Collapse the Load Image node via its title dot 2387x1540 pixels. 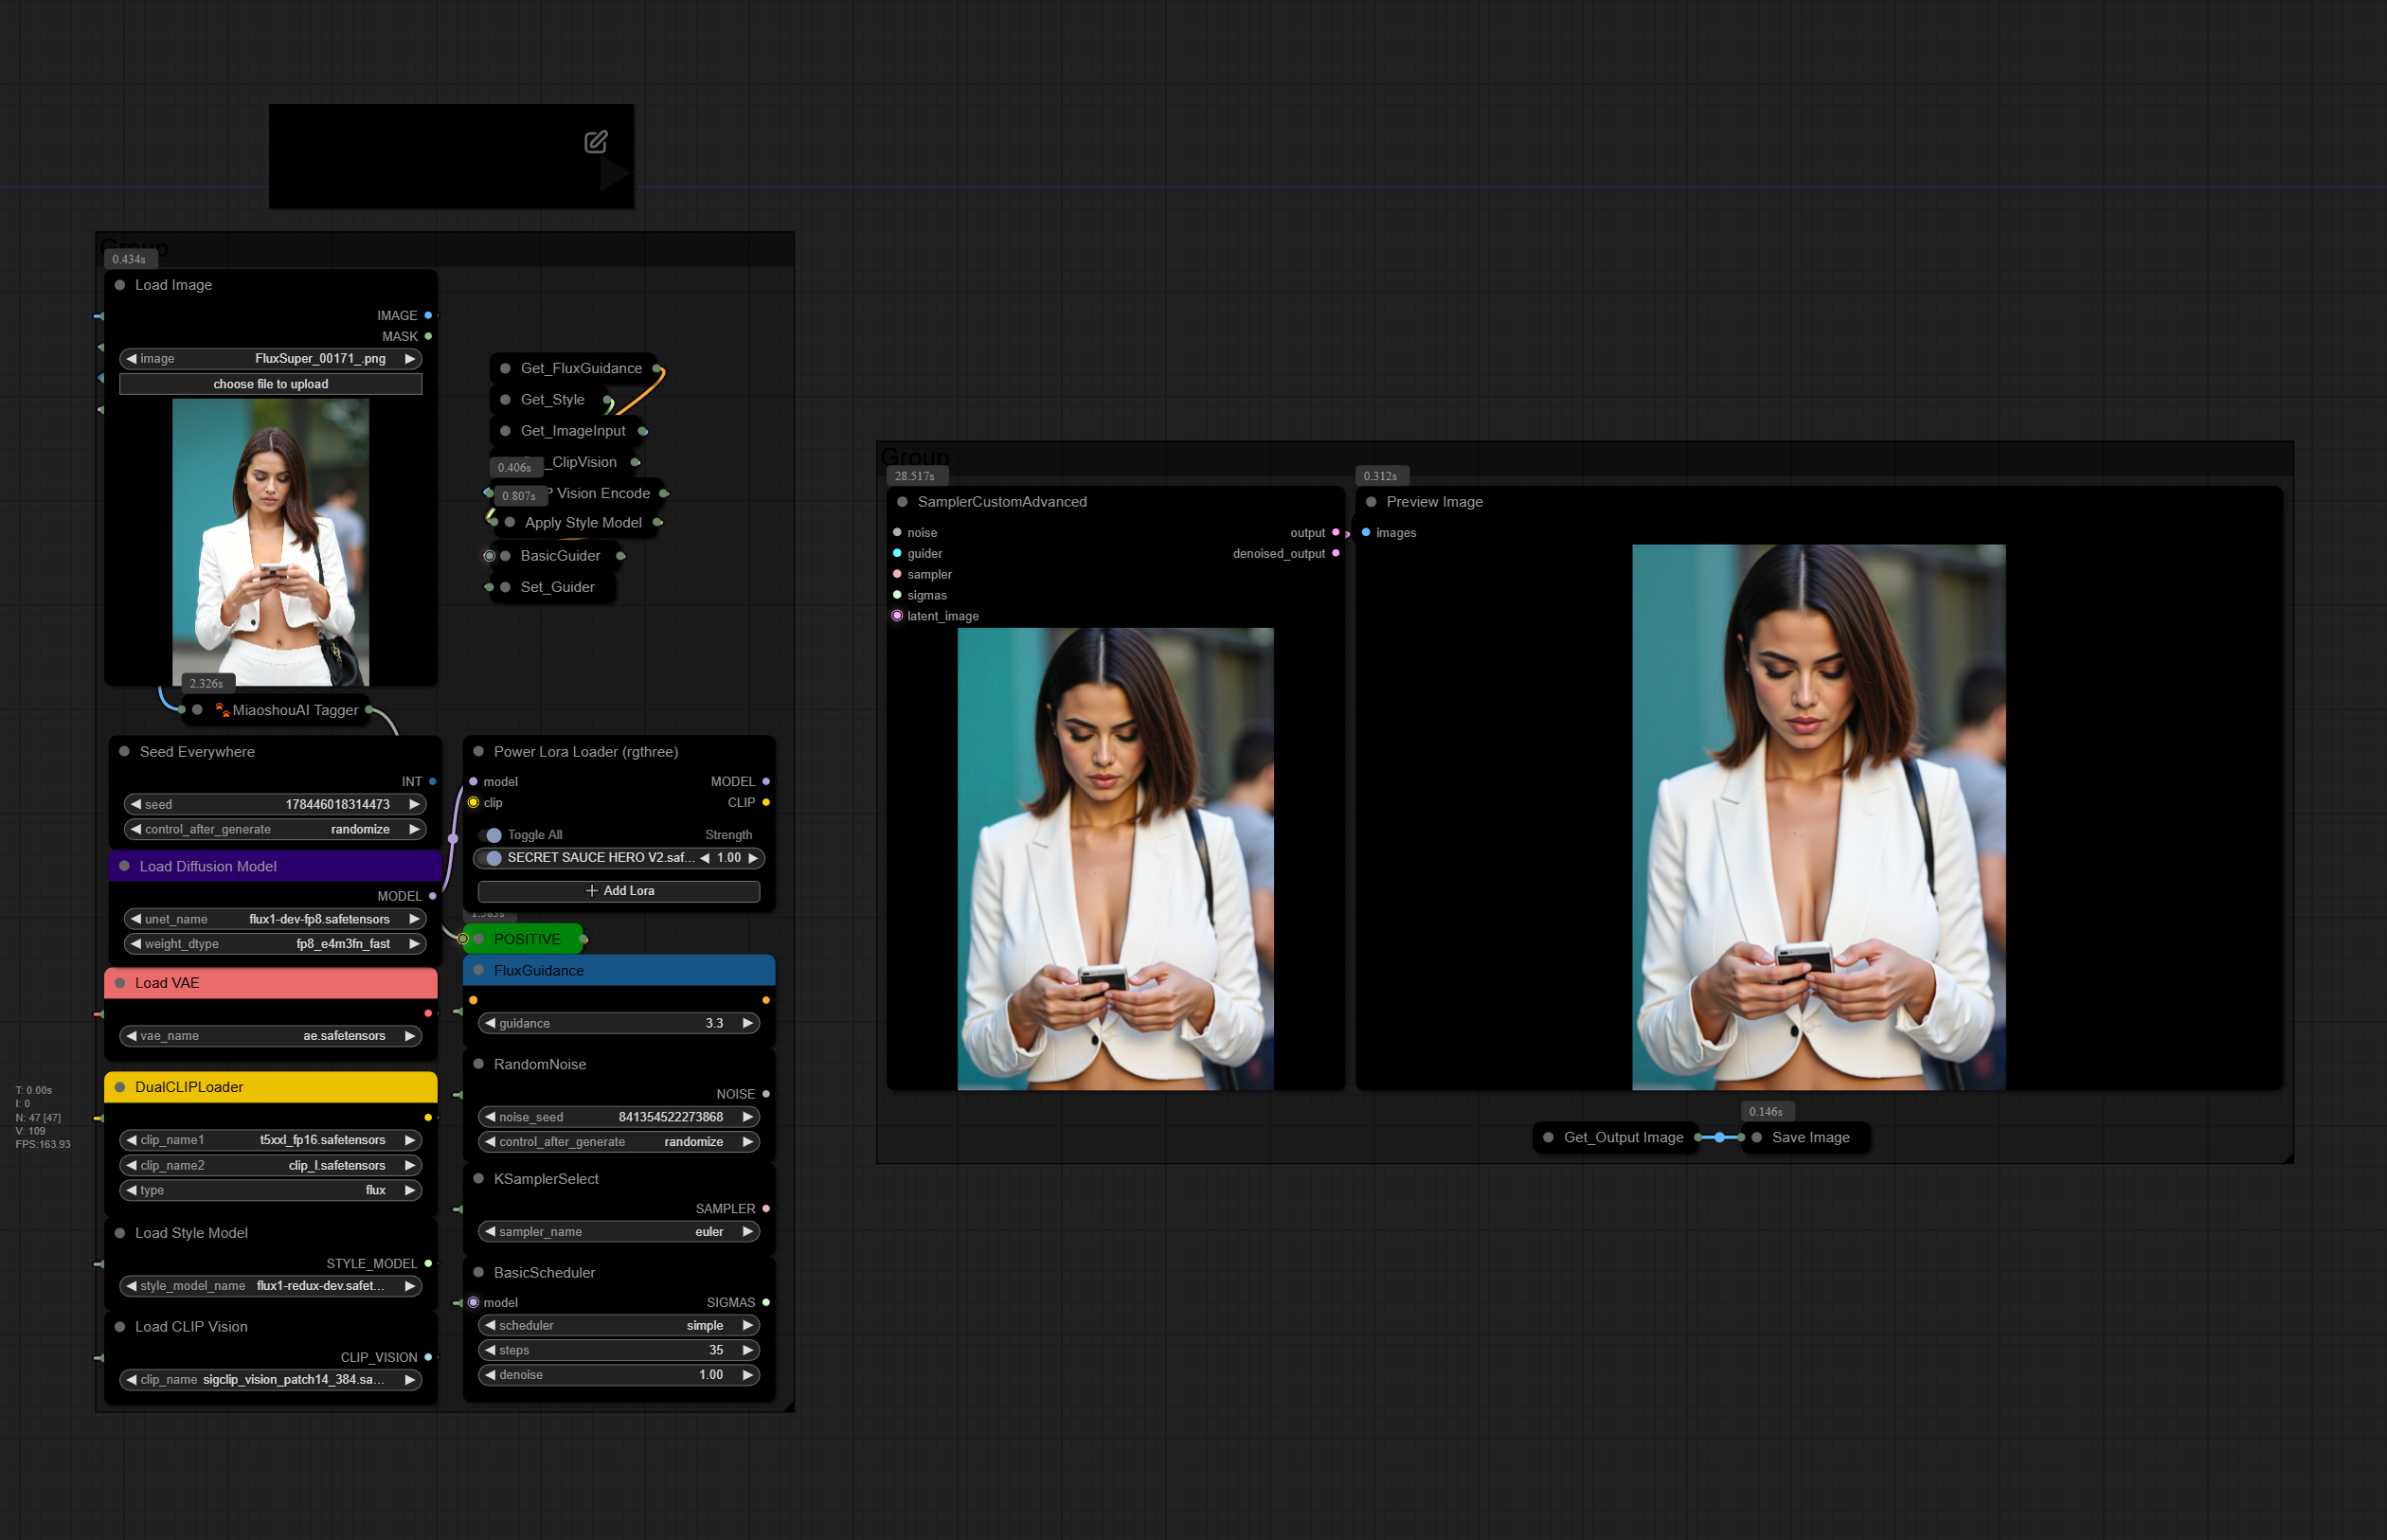tap(120, 285)
